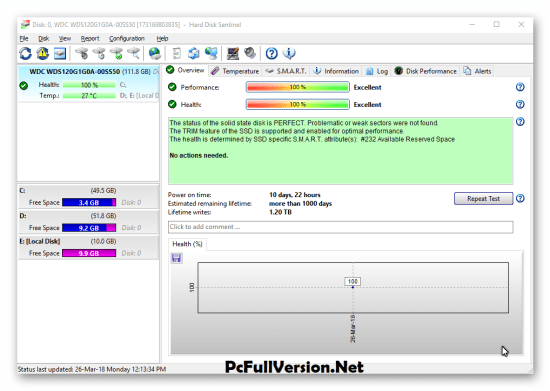This screenshot has width=550, height=391.
Task: Click the green check icon beside Performance label
Action: pos(172,87)
